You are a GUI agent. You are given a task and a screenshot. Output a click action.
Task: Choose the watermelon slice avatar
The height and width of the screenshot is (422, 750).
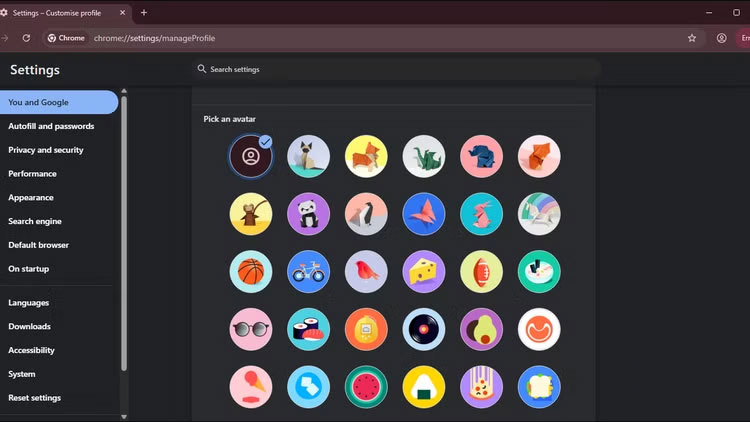pyautogui.click(x=366, y=387)
